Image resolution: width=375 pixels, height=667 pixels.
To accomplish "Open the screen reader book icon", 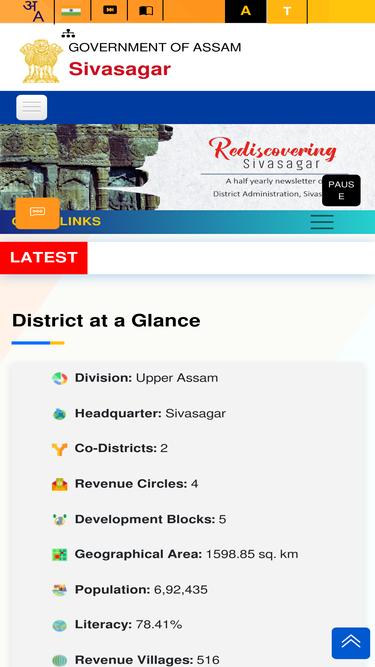I will 146,11.
